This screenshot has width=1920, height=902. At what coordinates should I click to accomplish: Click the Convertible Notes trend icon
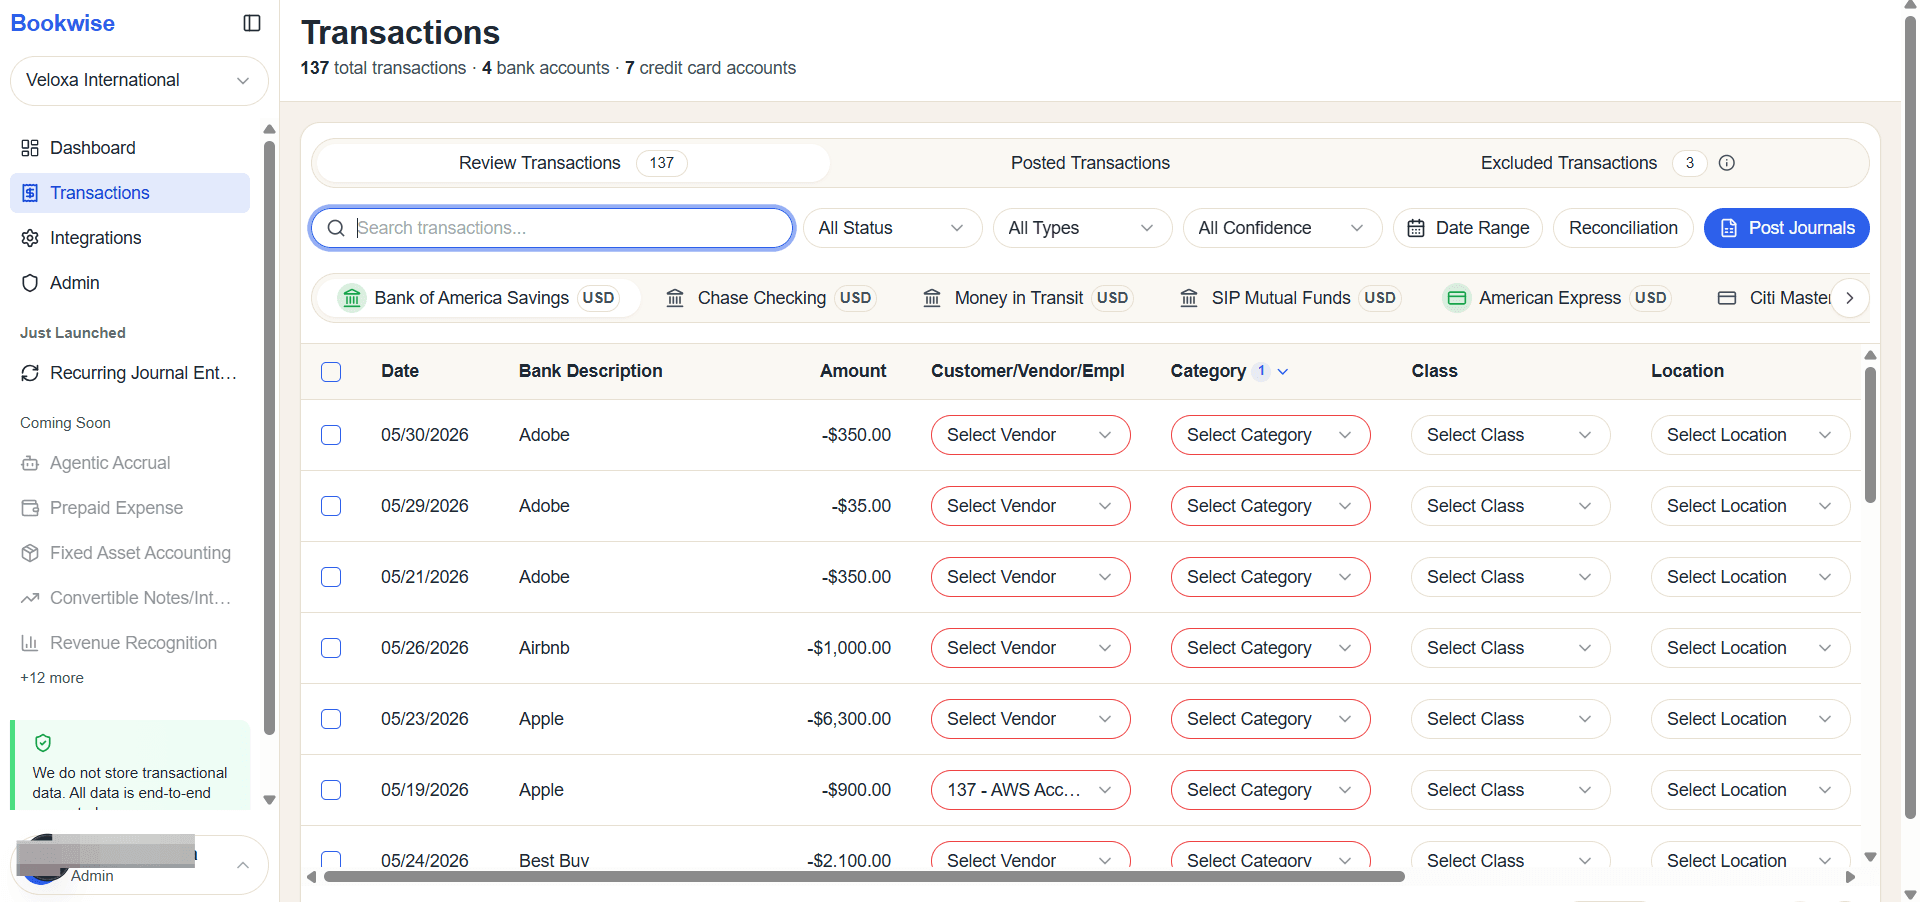[30, 598]
